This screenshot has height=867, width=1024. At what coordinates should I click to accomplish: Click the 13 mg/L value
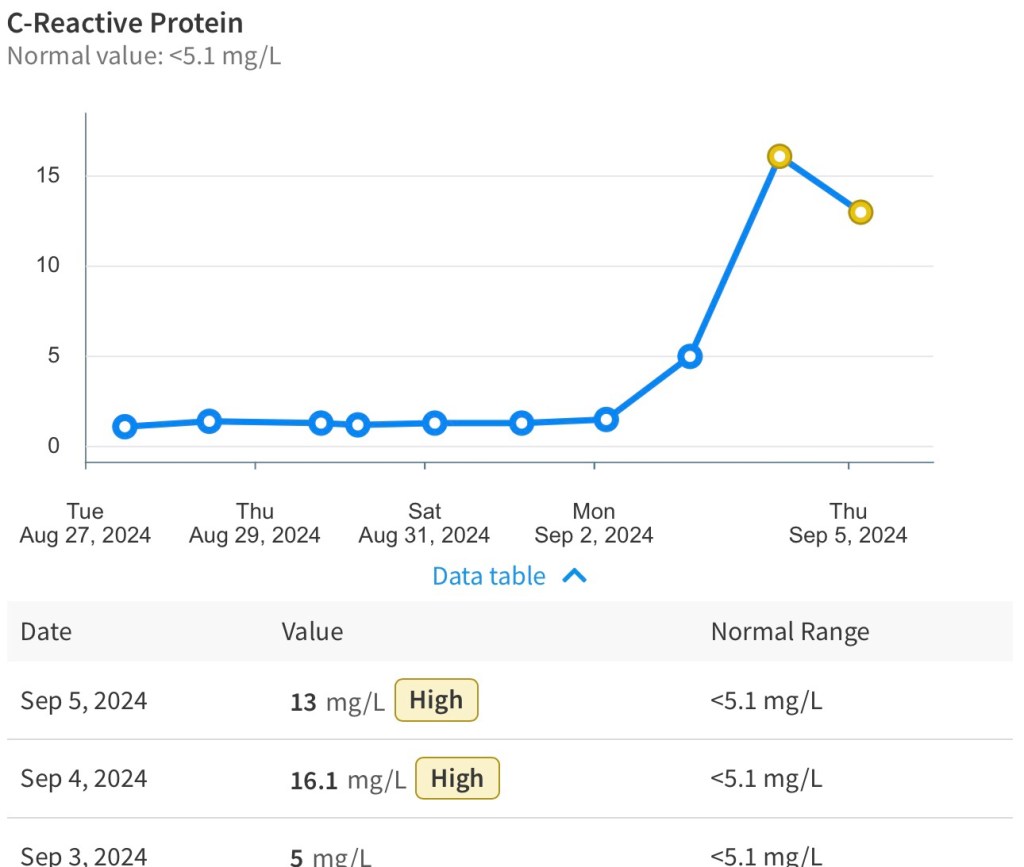pos(337,702)
